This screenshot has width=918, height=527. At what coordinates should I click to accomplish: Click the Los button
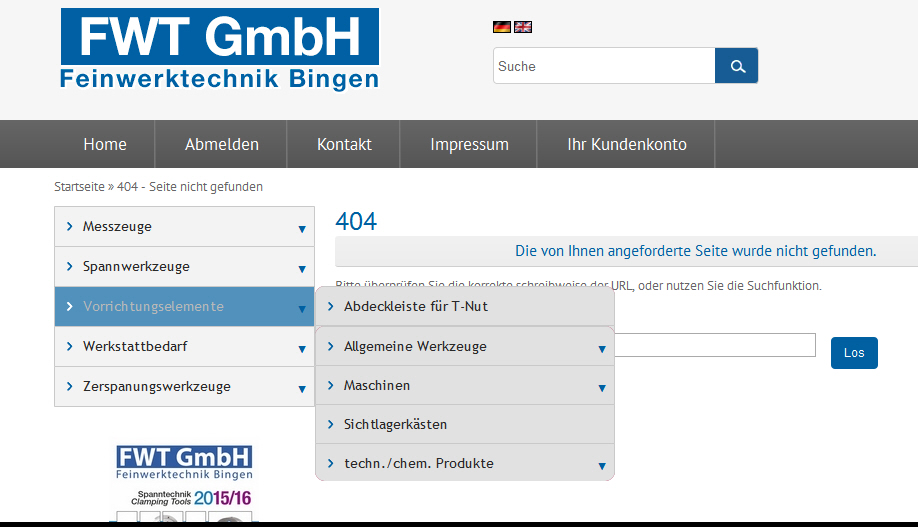click(x=854, y=353)
